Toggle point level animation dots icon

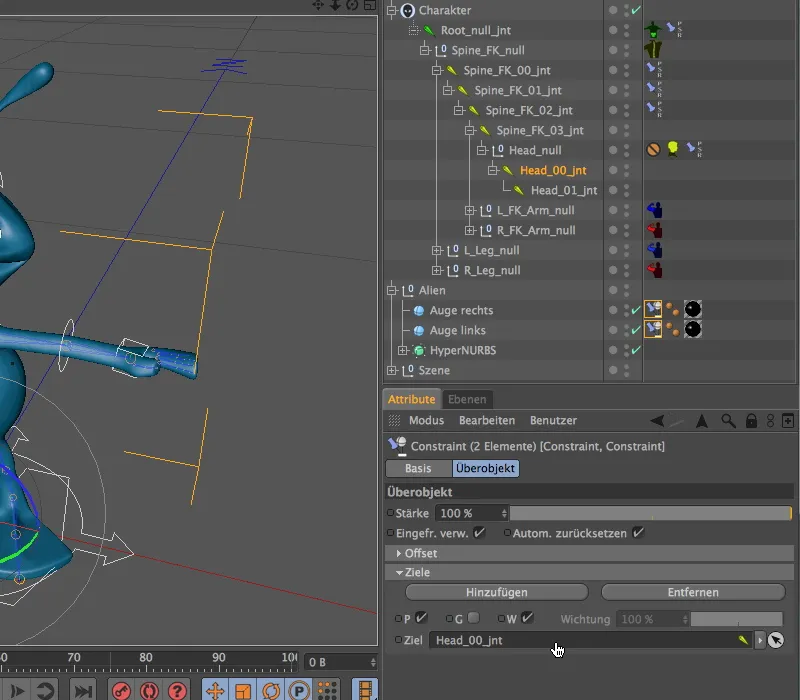tap(327, 690)
